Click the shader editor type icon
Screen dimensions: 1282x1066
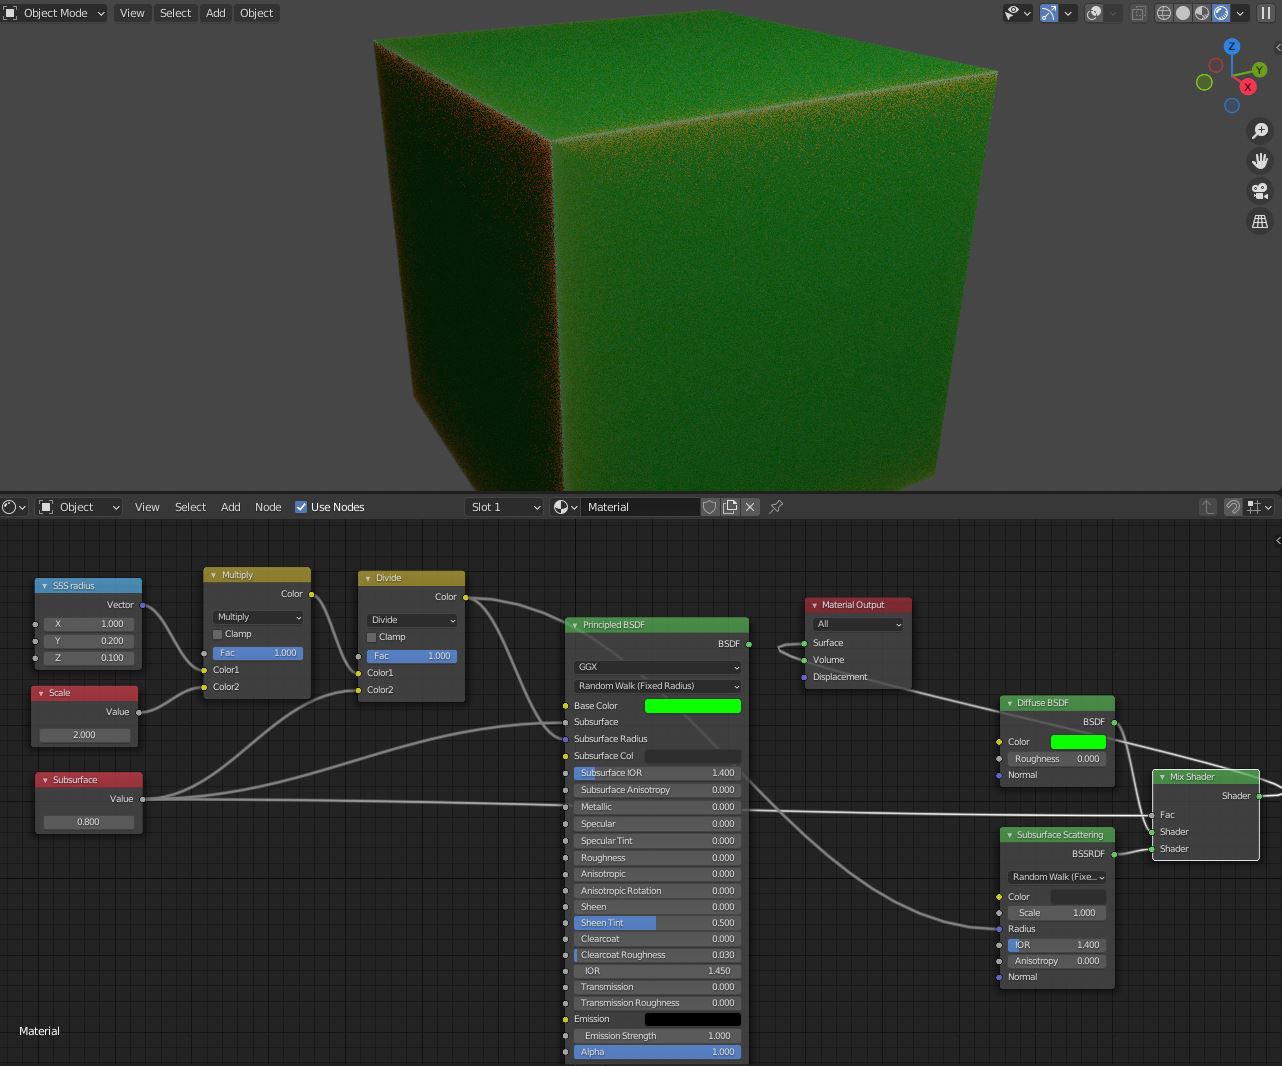coord(14,507)
